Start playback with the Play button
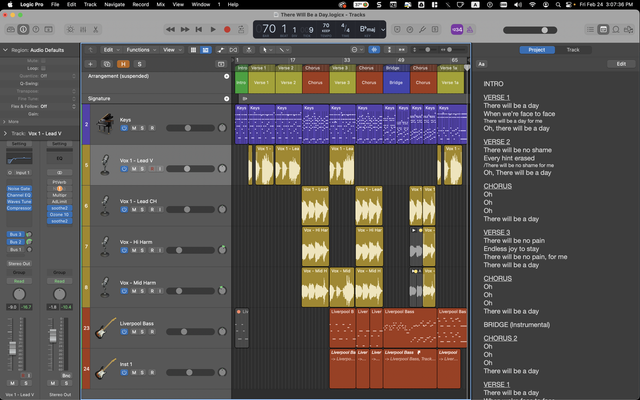This screenshot has width=640, height=400. click(x=213, y=29)
